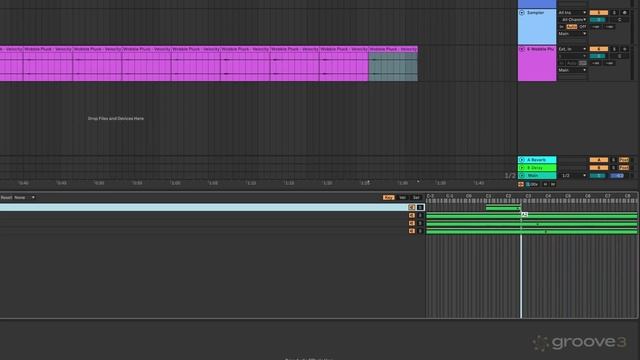Switch zone editor to Vel tab
The width and height of the screenshot is (640, 360).
[402, 198]
